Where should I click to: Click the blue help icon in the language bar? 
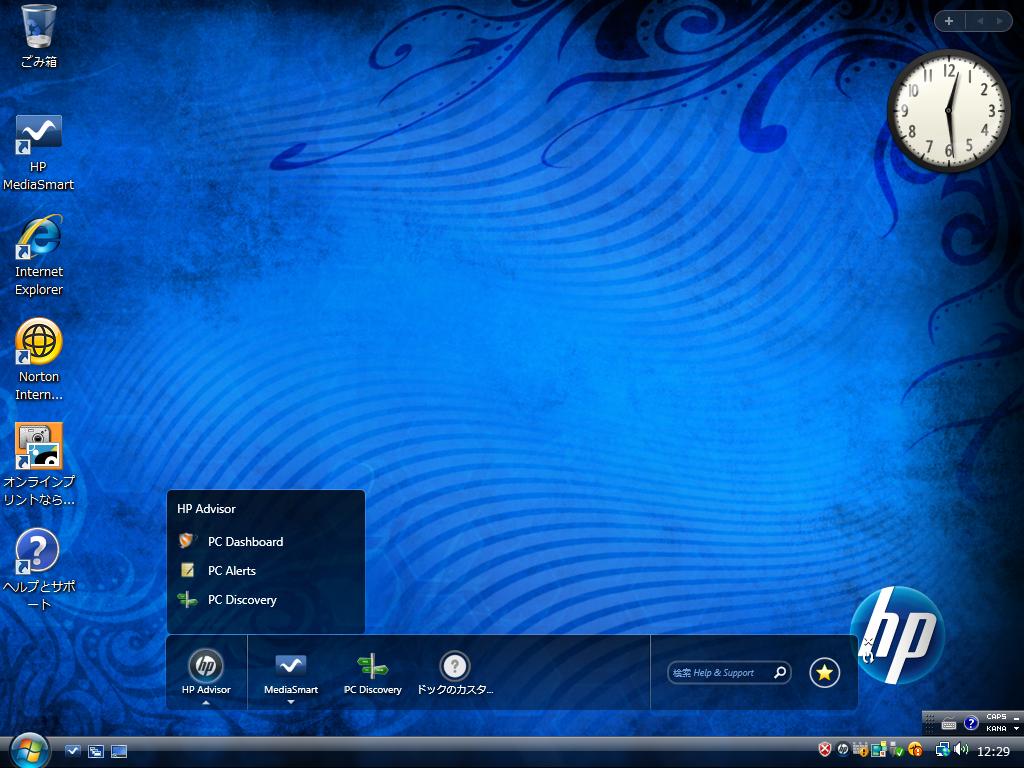971,723
